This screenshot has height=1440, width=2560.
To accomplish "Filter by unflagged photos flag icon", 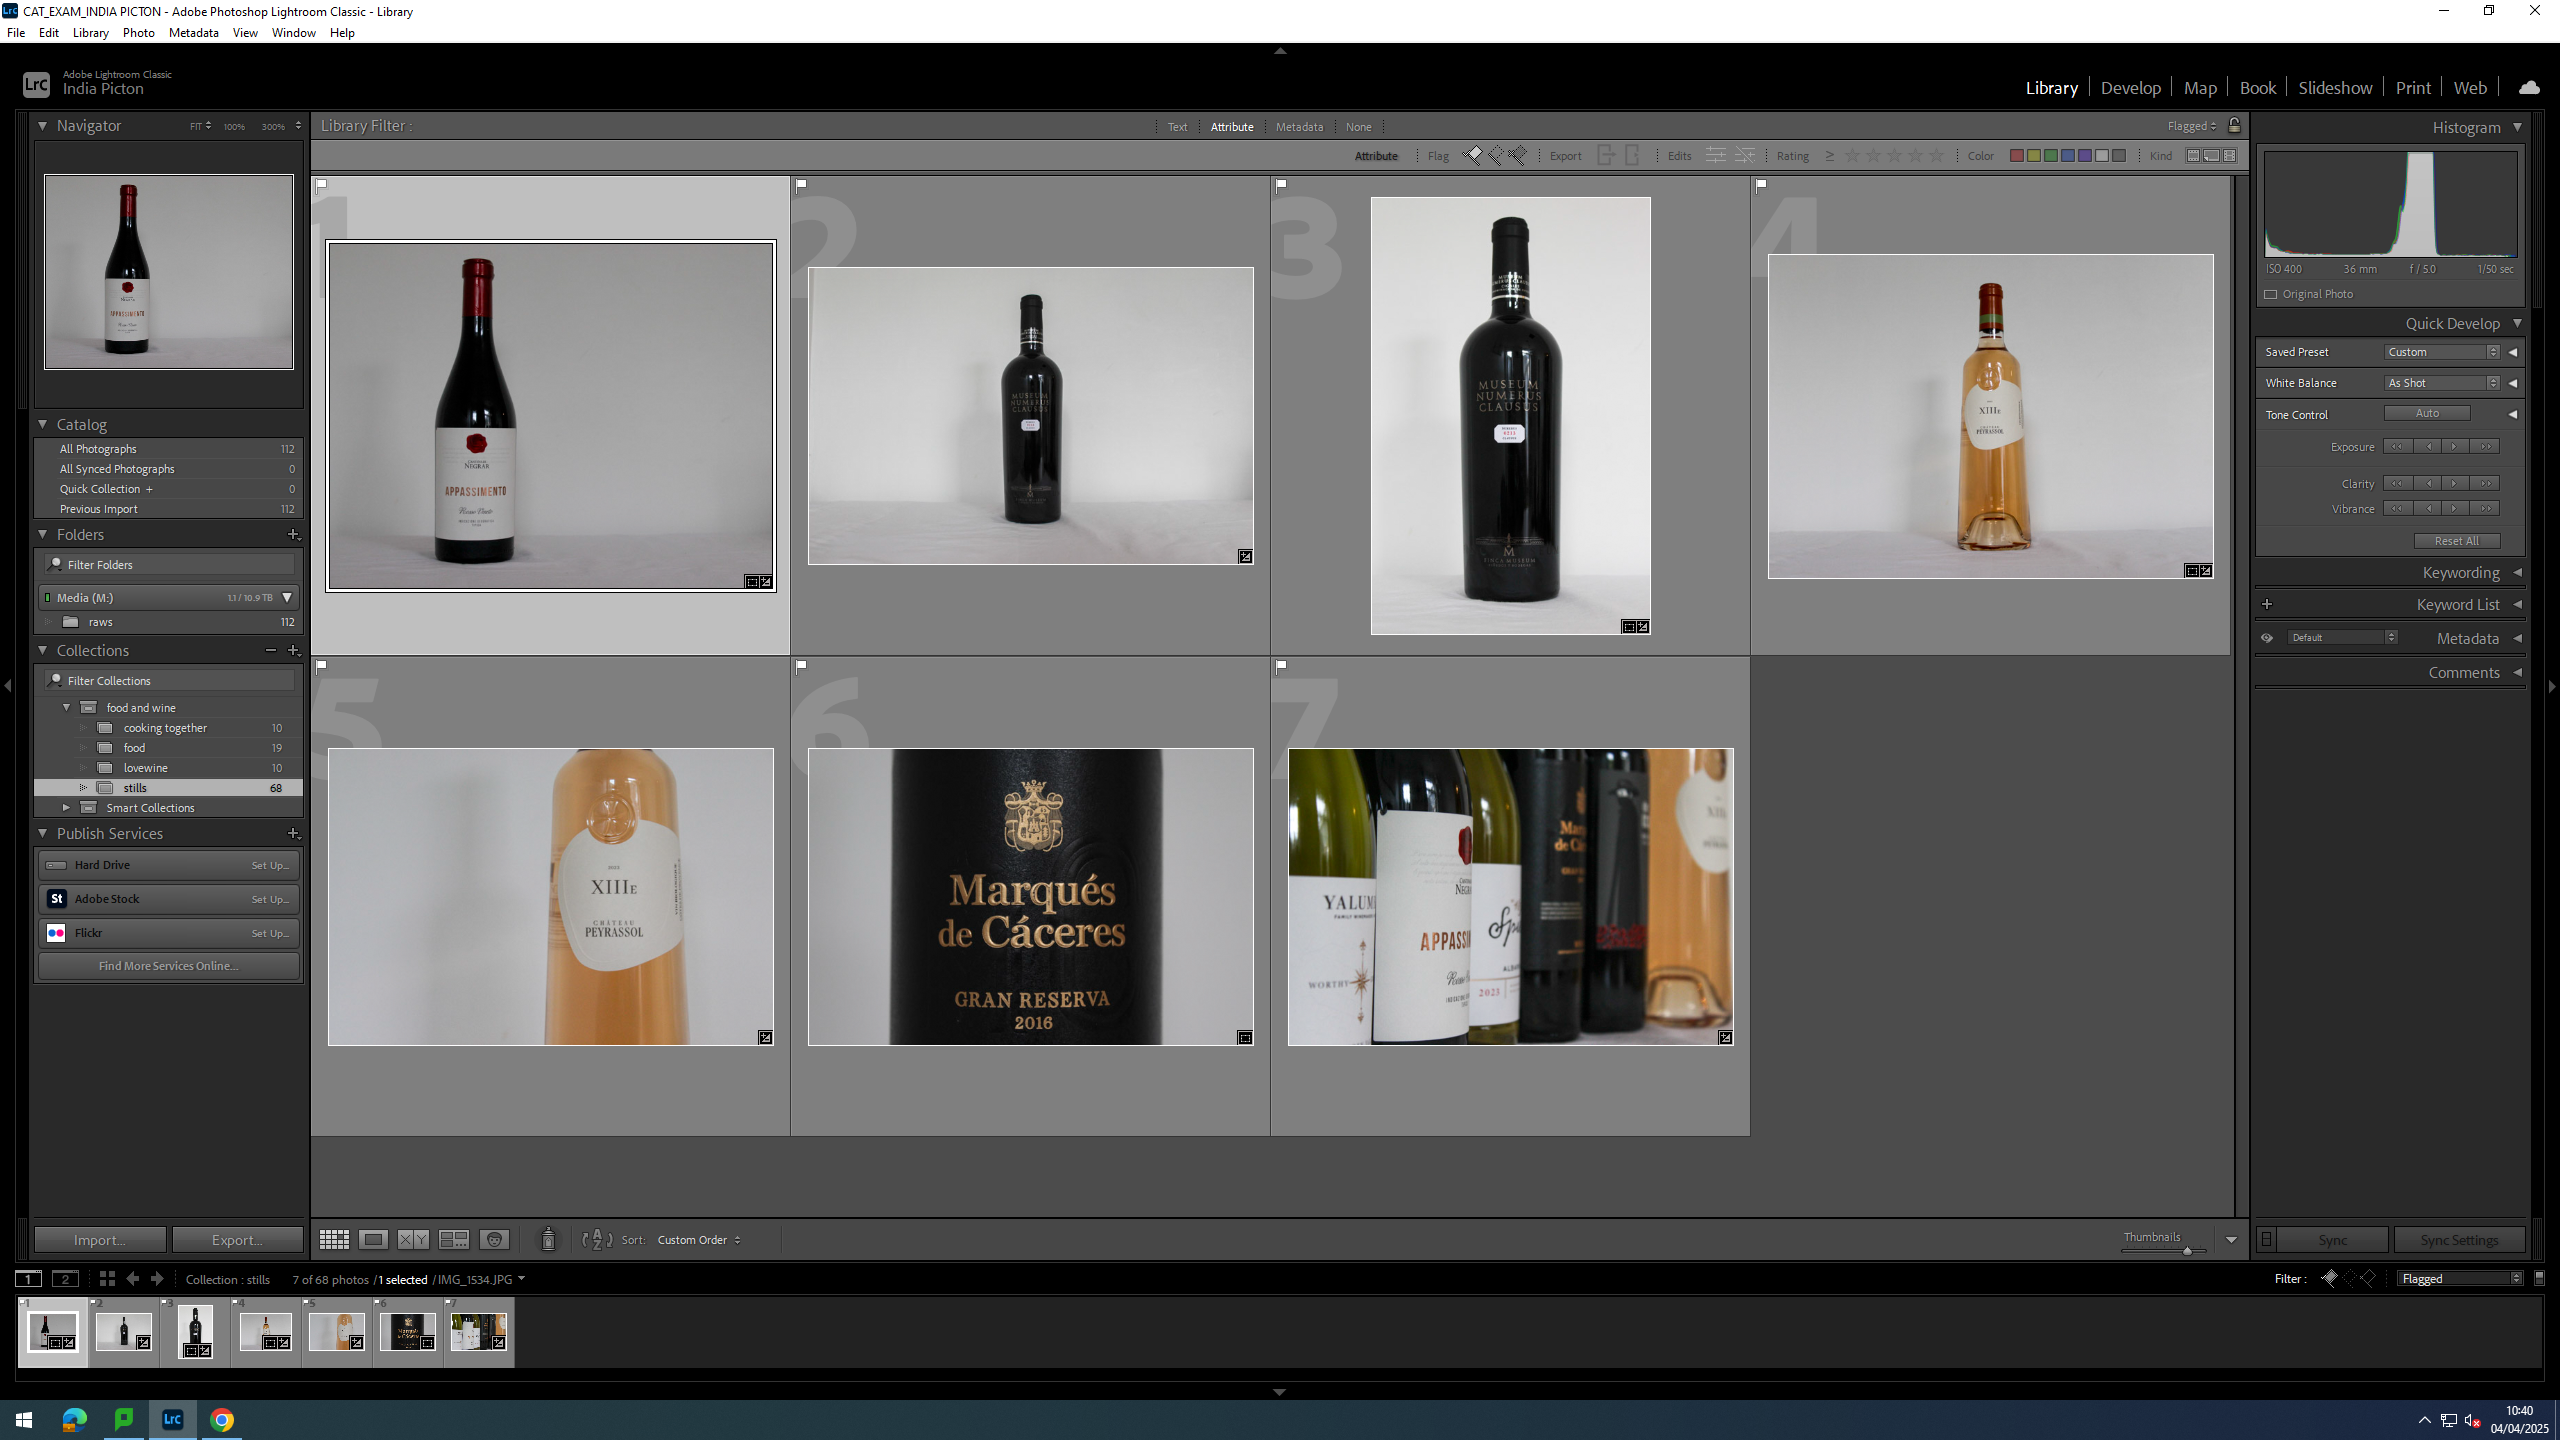I will point(1496,155).
